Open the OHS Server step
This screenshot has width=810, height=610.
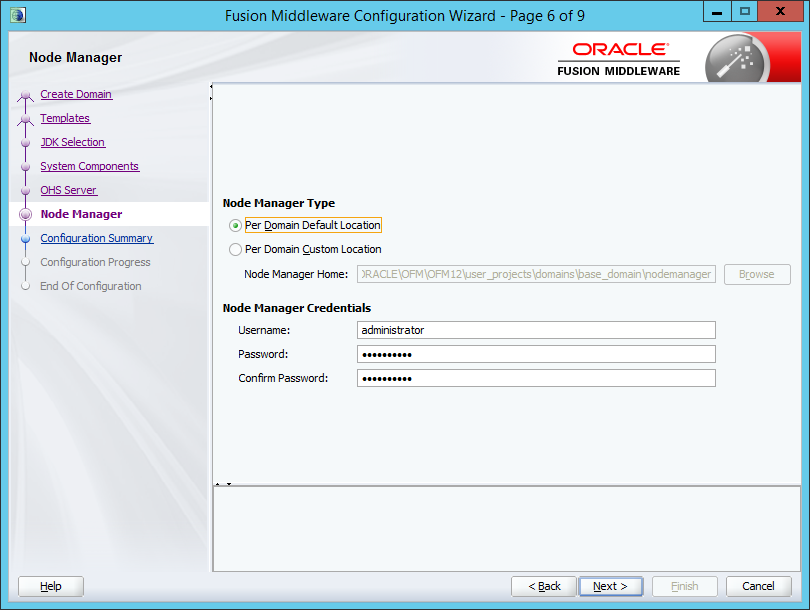68,190
